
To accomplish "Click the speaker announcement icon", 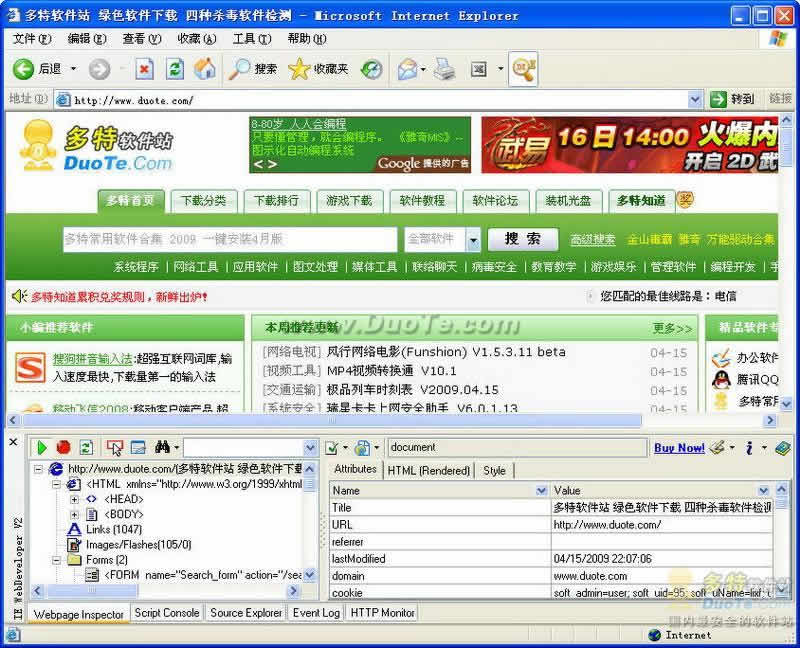I will point(19,296).
